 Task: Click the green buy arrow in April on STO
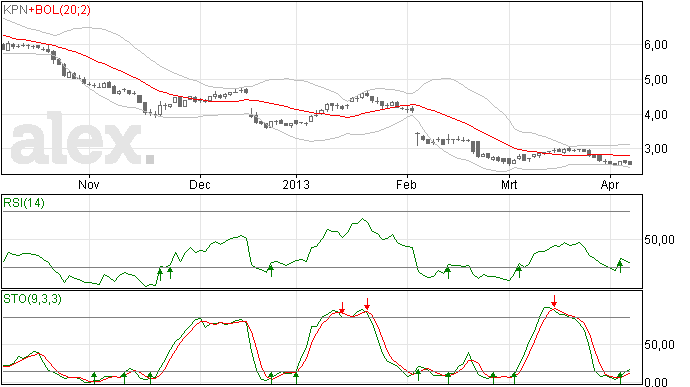coord(620,378)
